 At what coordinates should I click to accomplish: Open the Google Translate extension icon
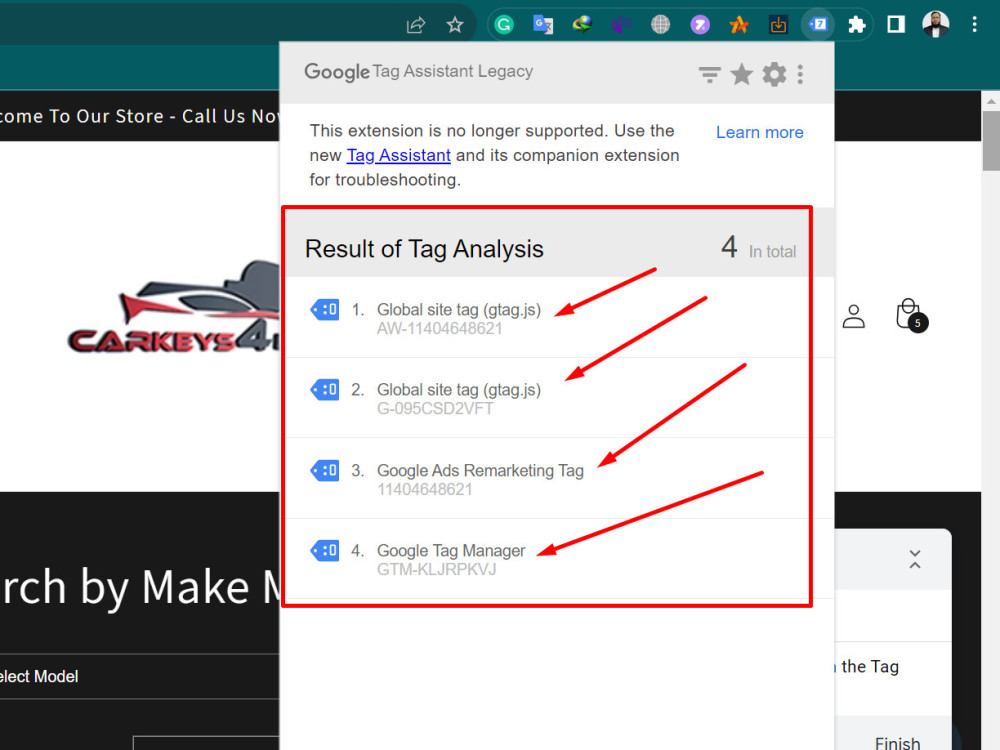tap(543, 25)
